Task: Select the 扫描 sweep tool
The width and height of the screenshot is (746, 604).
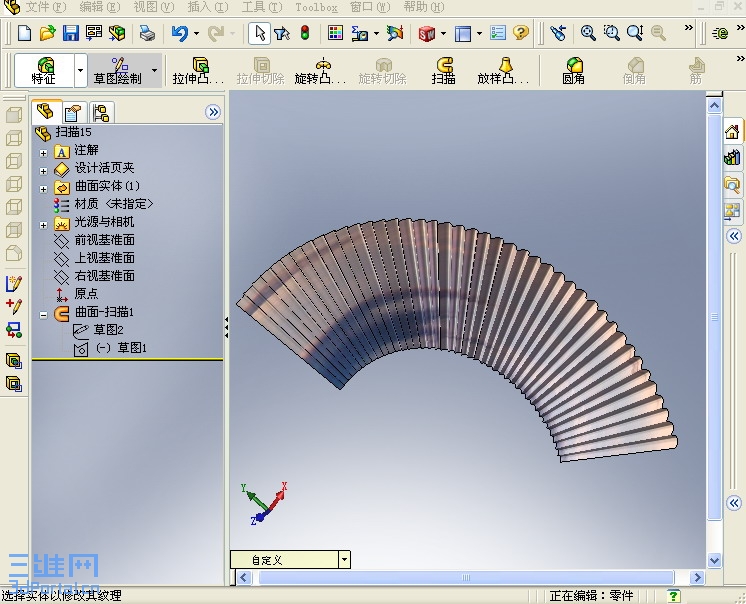Action: [444, 70]
